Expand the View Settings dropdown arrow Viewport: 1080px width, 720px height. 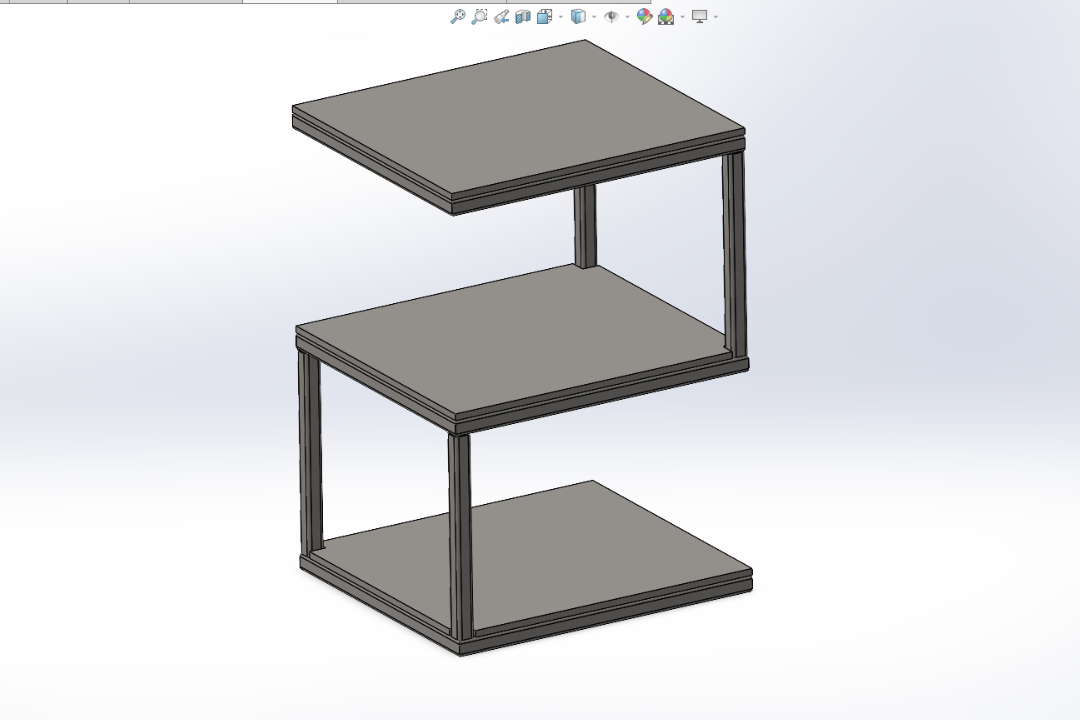[x=716, y=17]
